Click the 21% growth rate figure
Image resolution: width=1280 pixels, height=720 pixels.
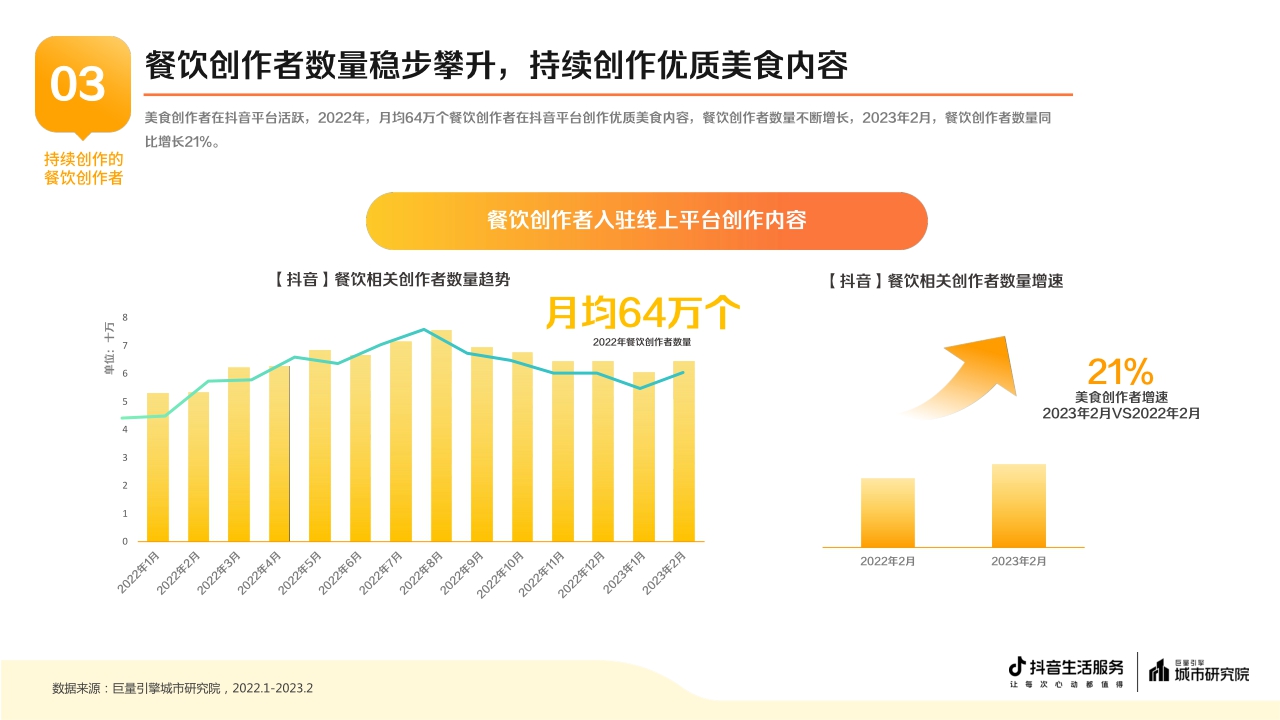[1118, 372]
